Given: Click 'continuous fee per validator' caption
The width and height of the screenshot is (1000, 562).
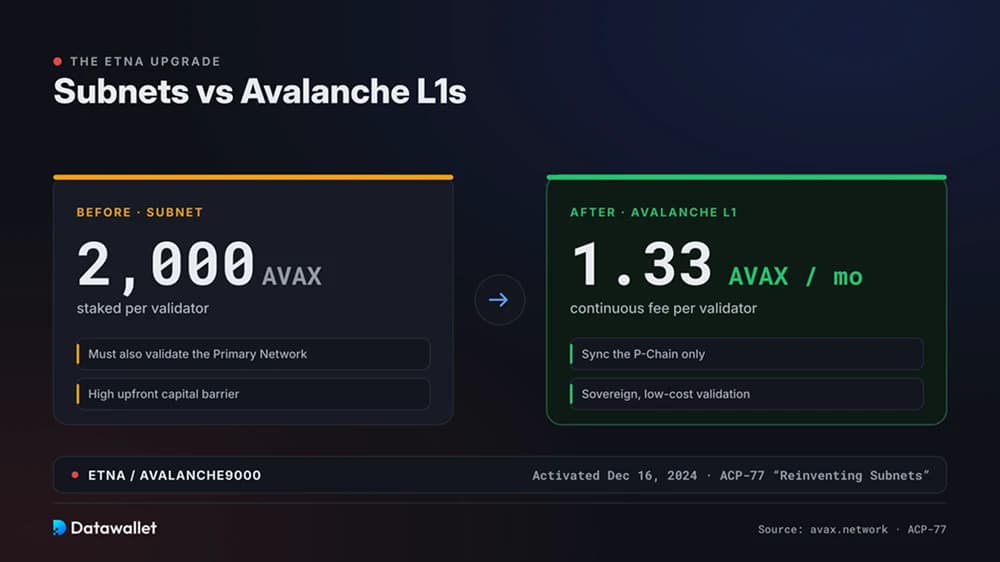Looking at the screenshot, I should pos(663,308).
